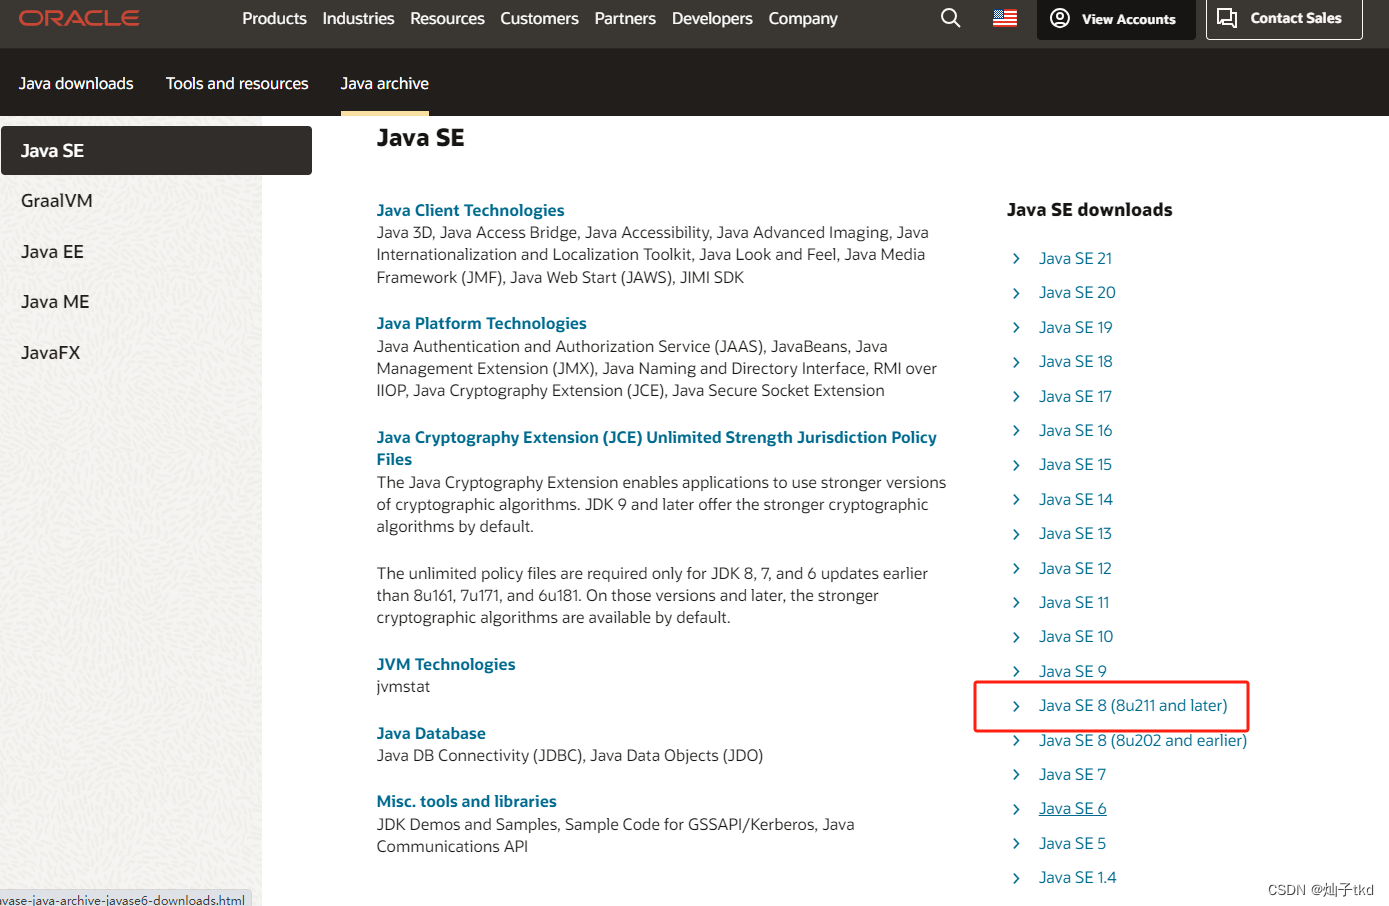Click the search magnifier icon

[x=951, y=18]
